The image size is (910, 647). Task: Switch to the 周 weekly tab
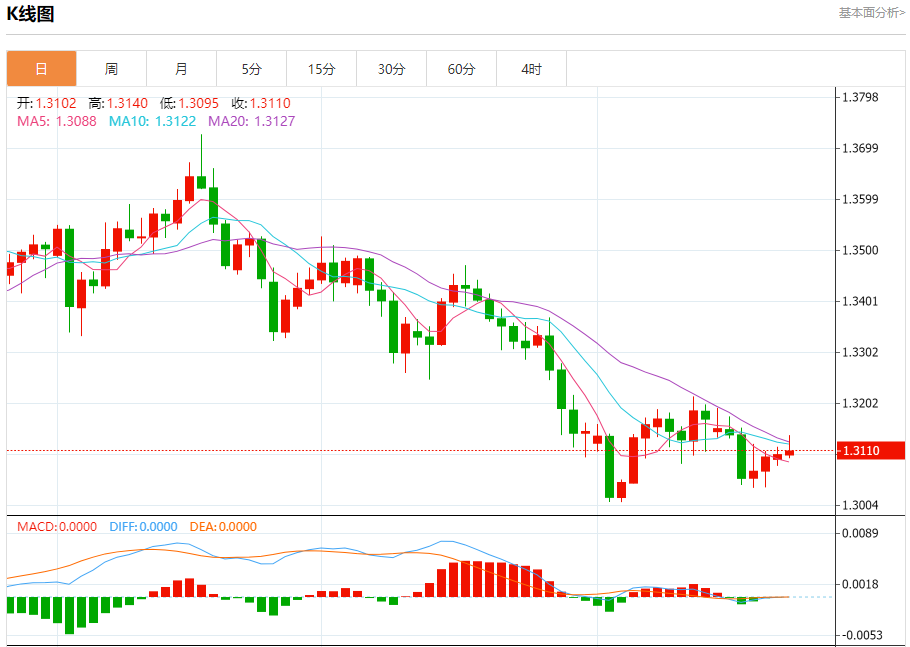111,69
